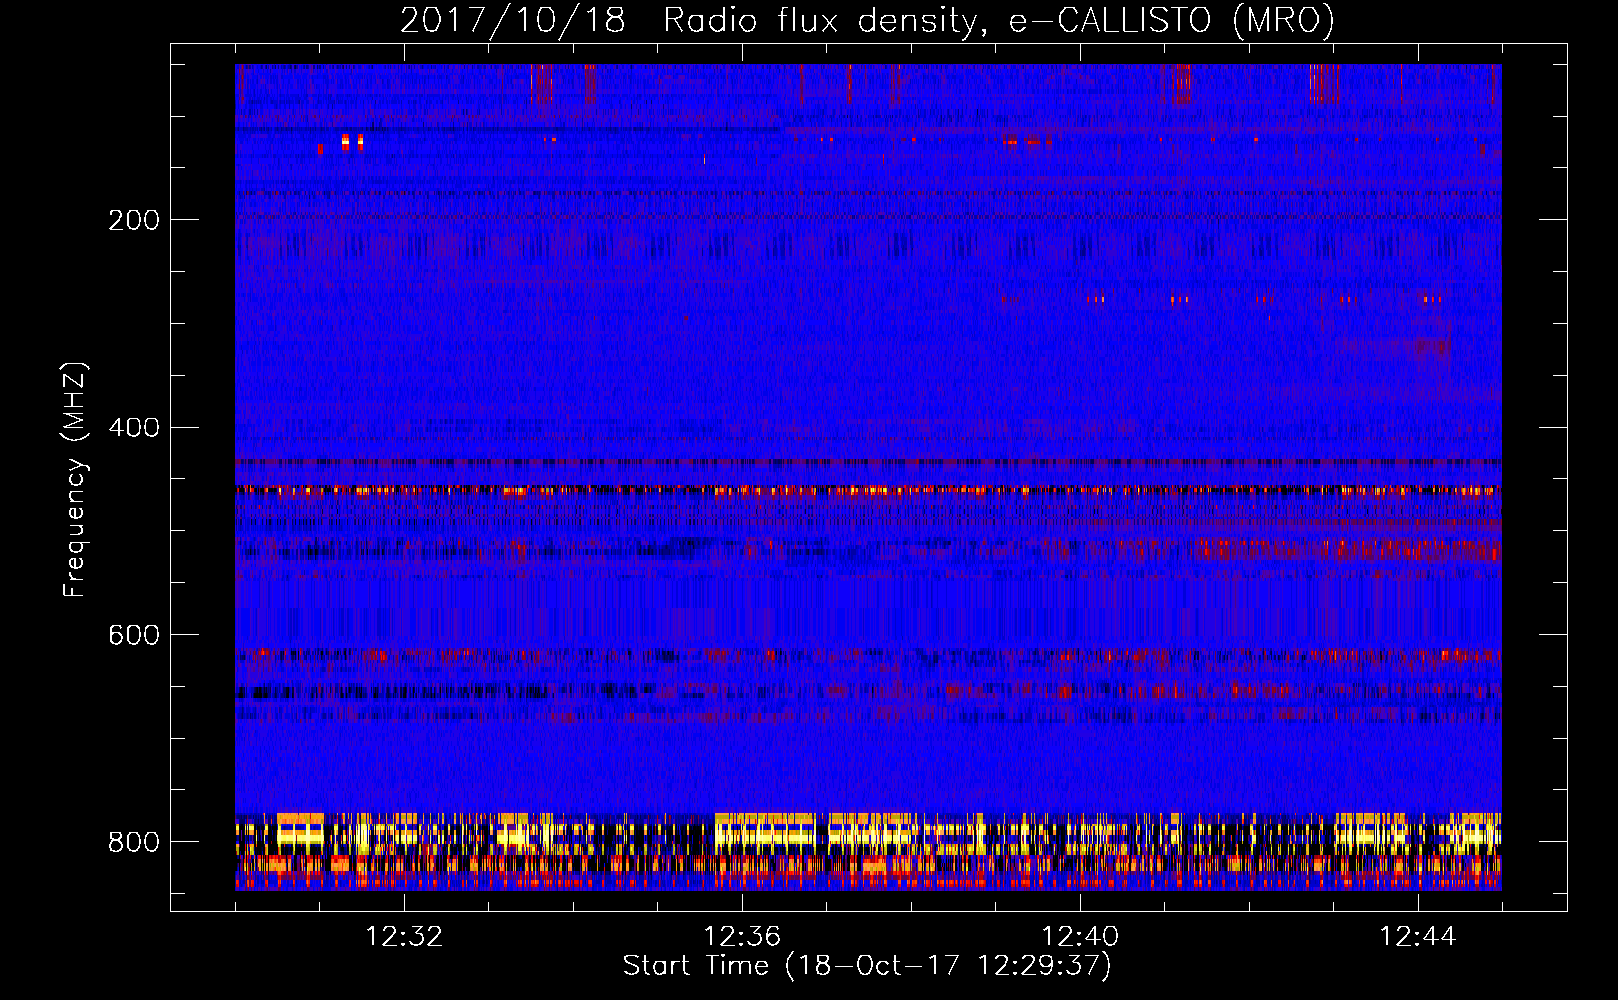Click the 12:40 time tick label
Screen dimensions: 1618x1000
1080,937
